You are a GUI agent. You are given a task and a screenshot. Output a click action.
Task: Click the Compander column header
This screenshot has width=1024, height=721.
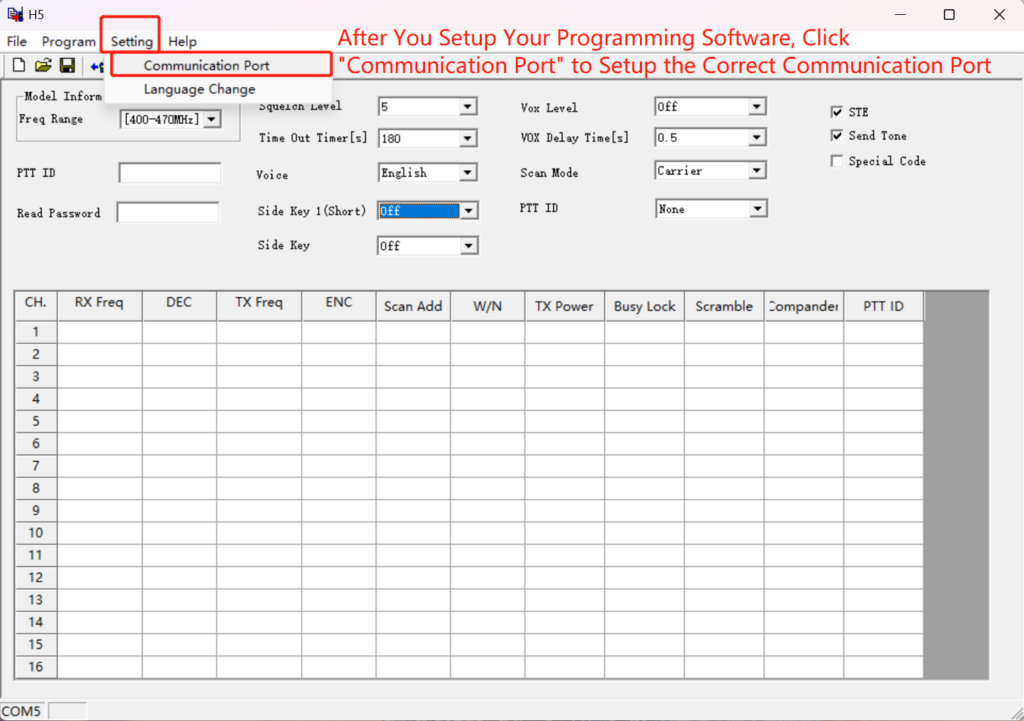pos(803,306)
